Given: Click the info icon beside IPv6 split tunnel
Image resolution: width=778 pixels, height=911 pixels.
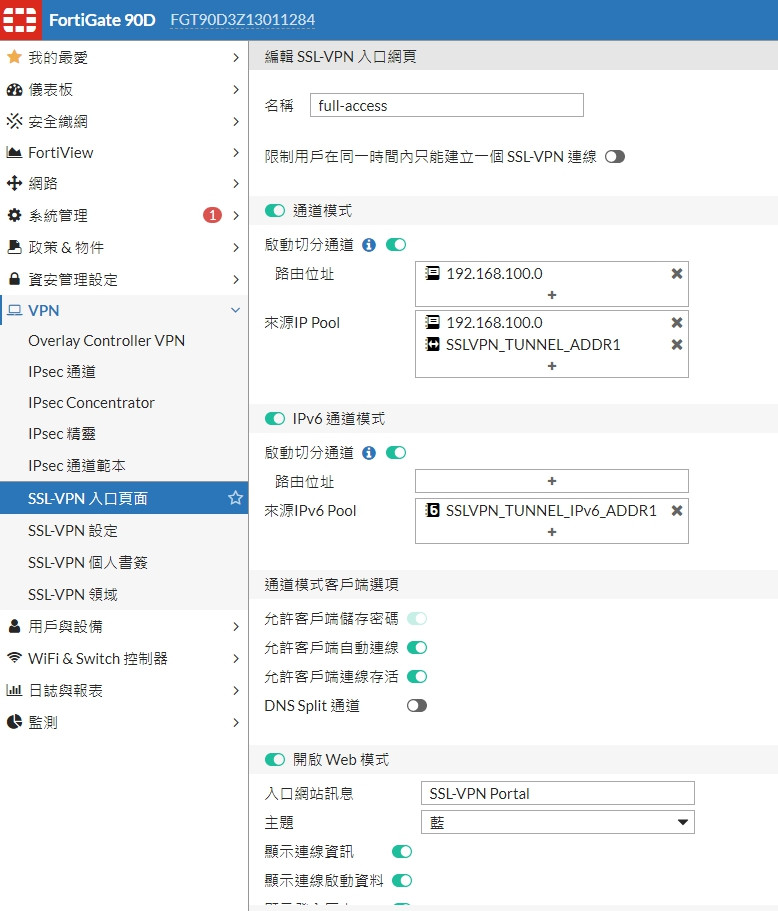Looking at the screenshot, I should tap(369, 453).
